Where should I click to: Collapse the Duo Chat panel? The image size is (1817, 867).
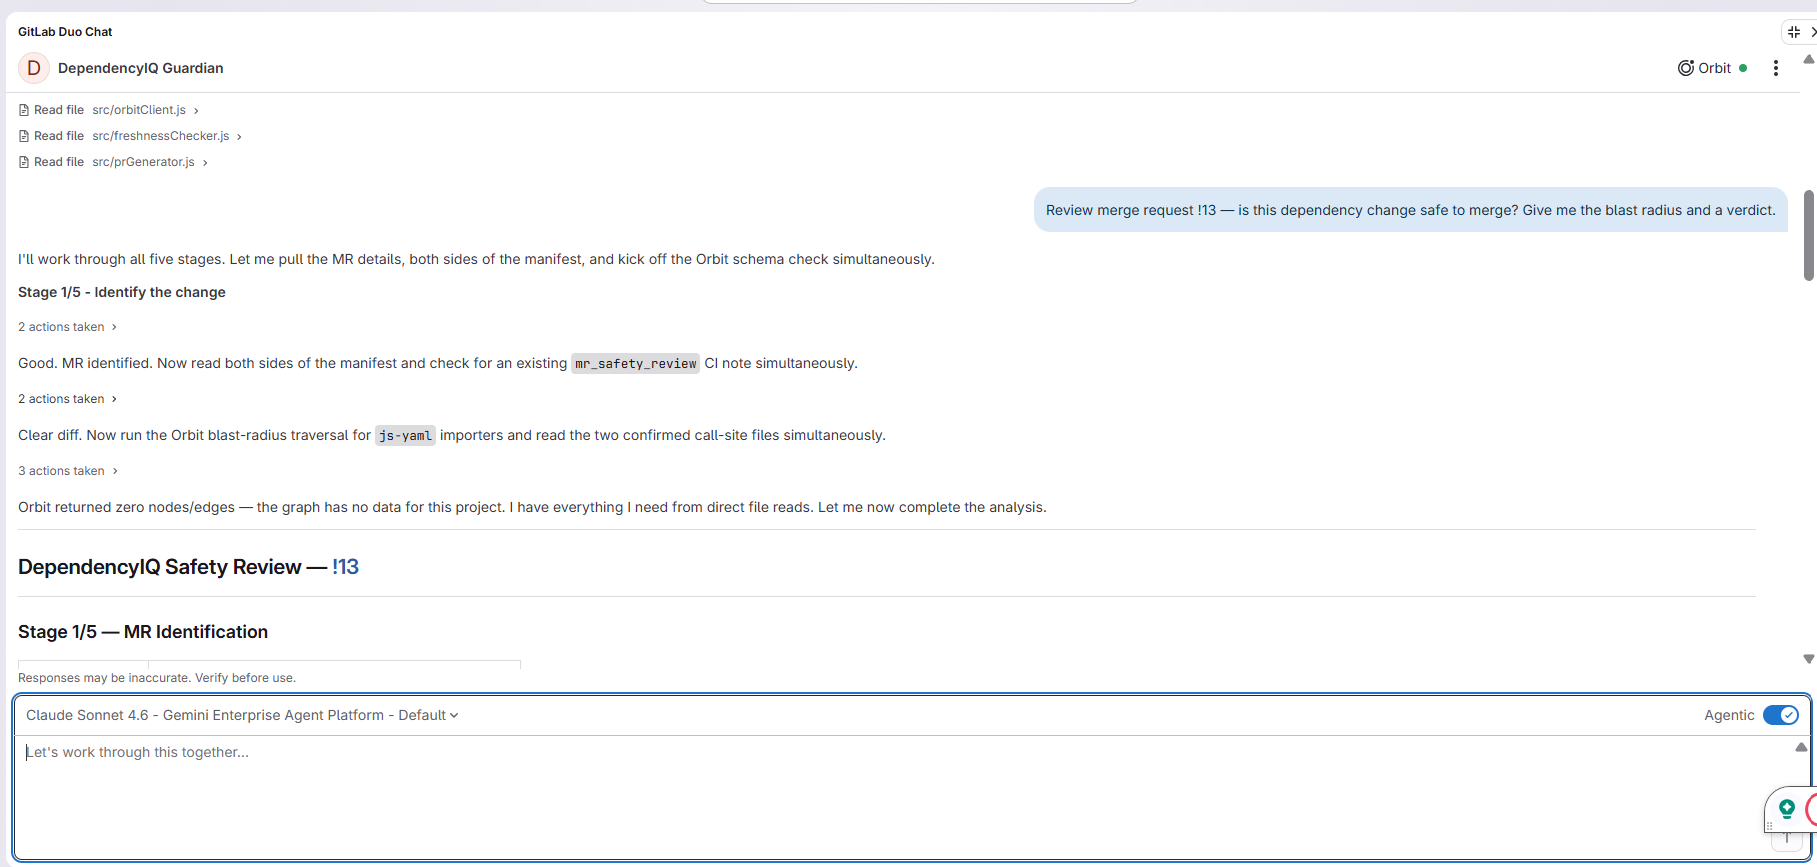pos(1794,32)
